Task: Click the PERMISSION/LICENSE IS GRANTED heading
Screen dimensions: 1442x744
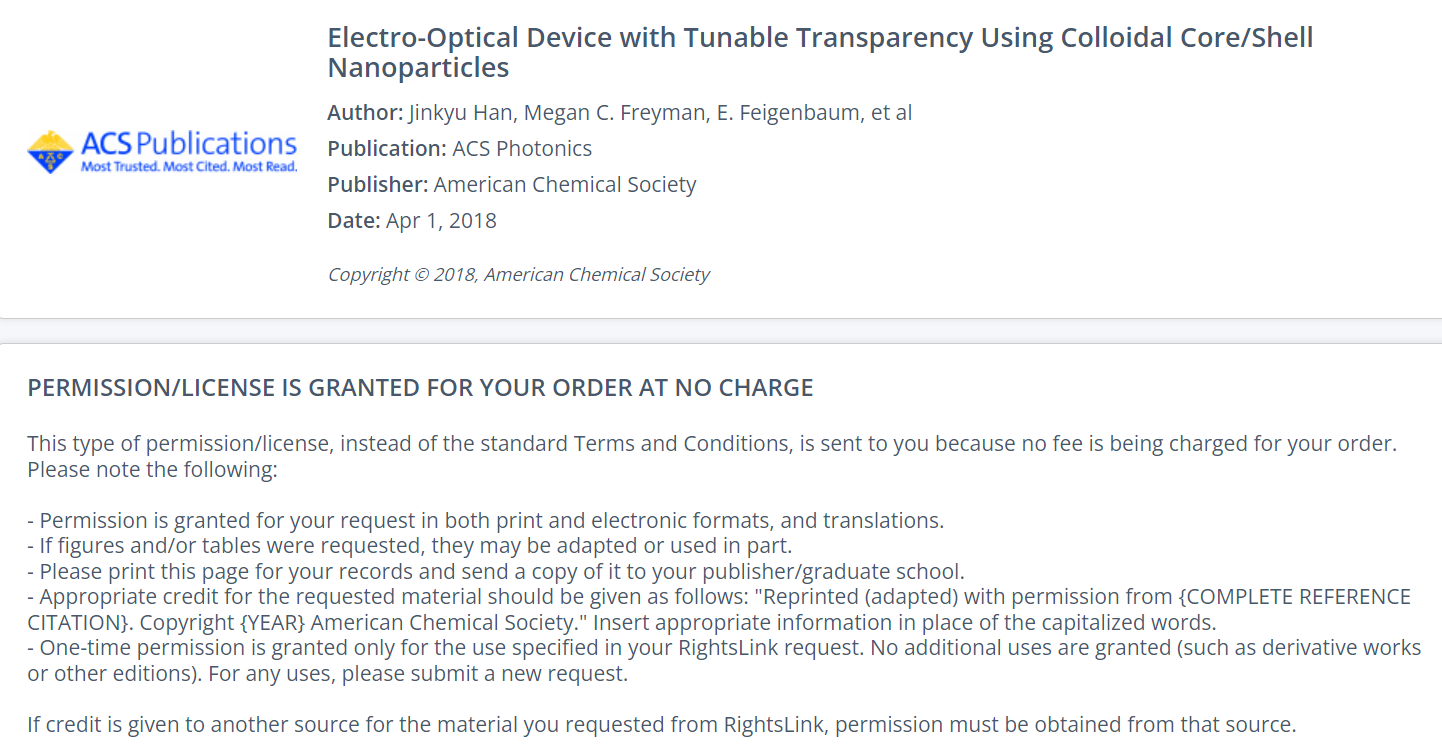Action: (x=420, y=388)
